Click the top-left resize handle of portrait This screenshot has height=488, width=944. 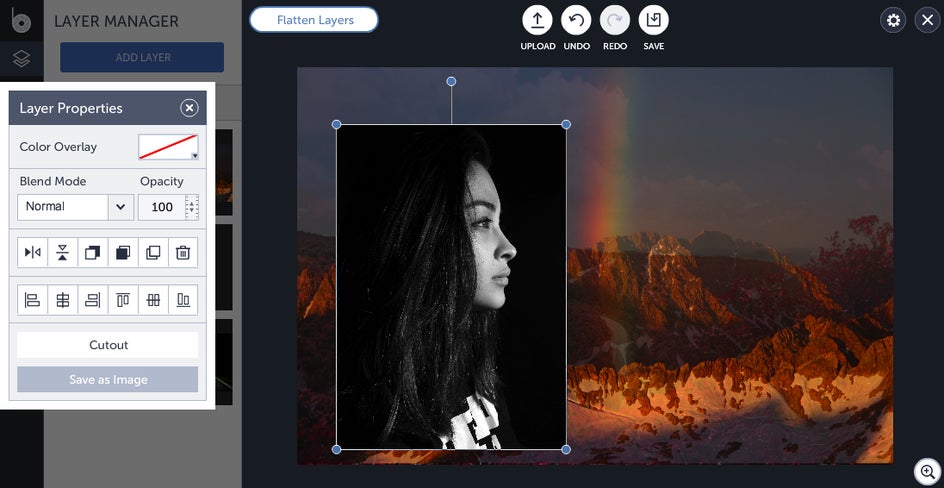pos(337,125)
